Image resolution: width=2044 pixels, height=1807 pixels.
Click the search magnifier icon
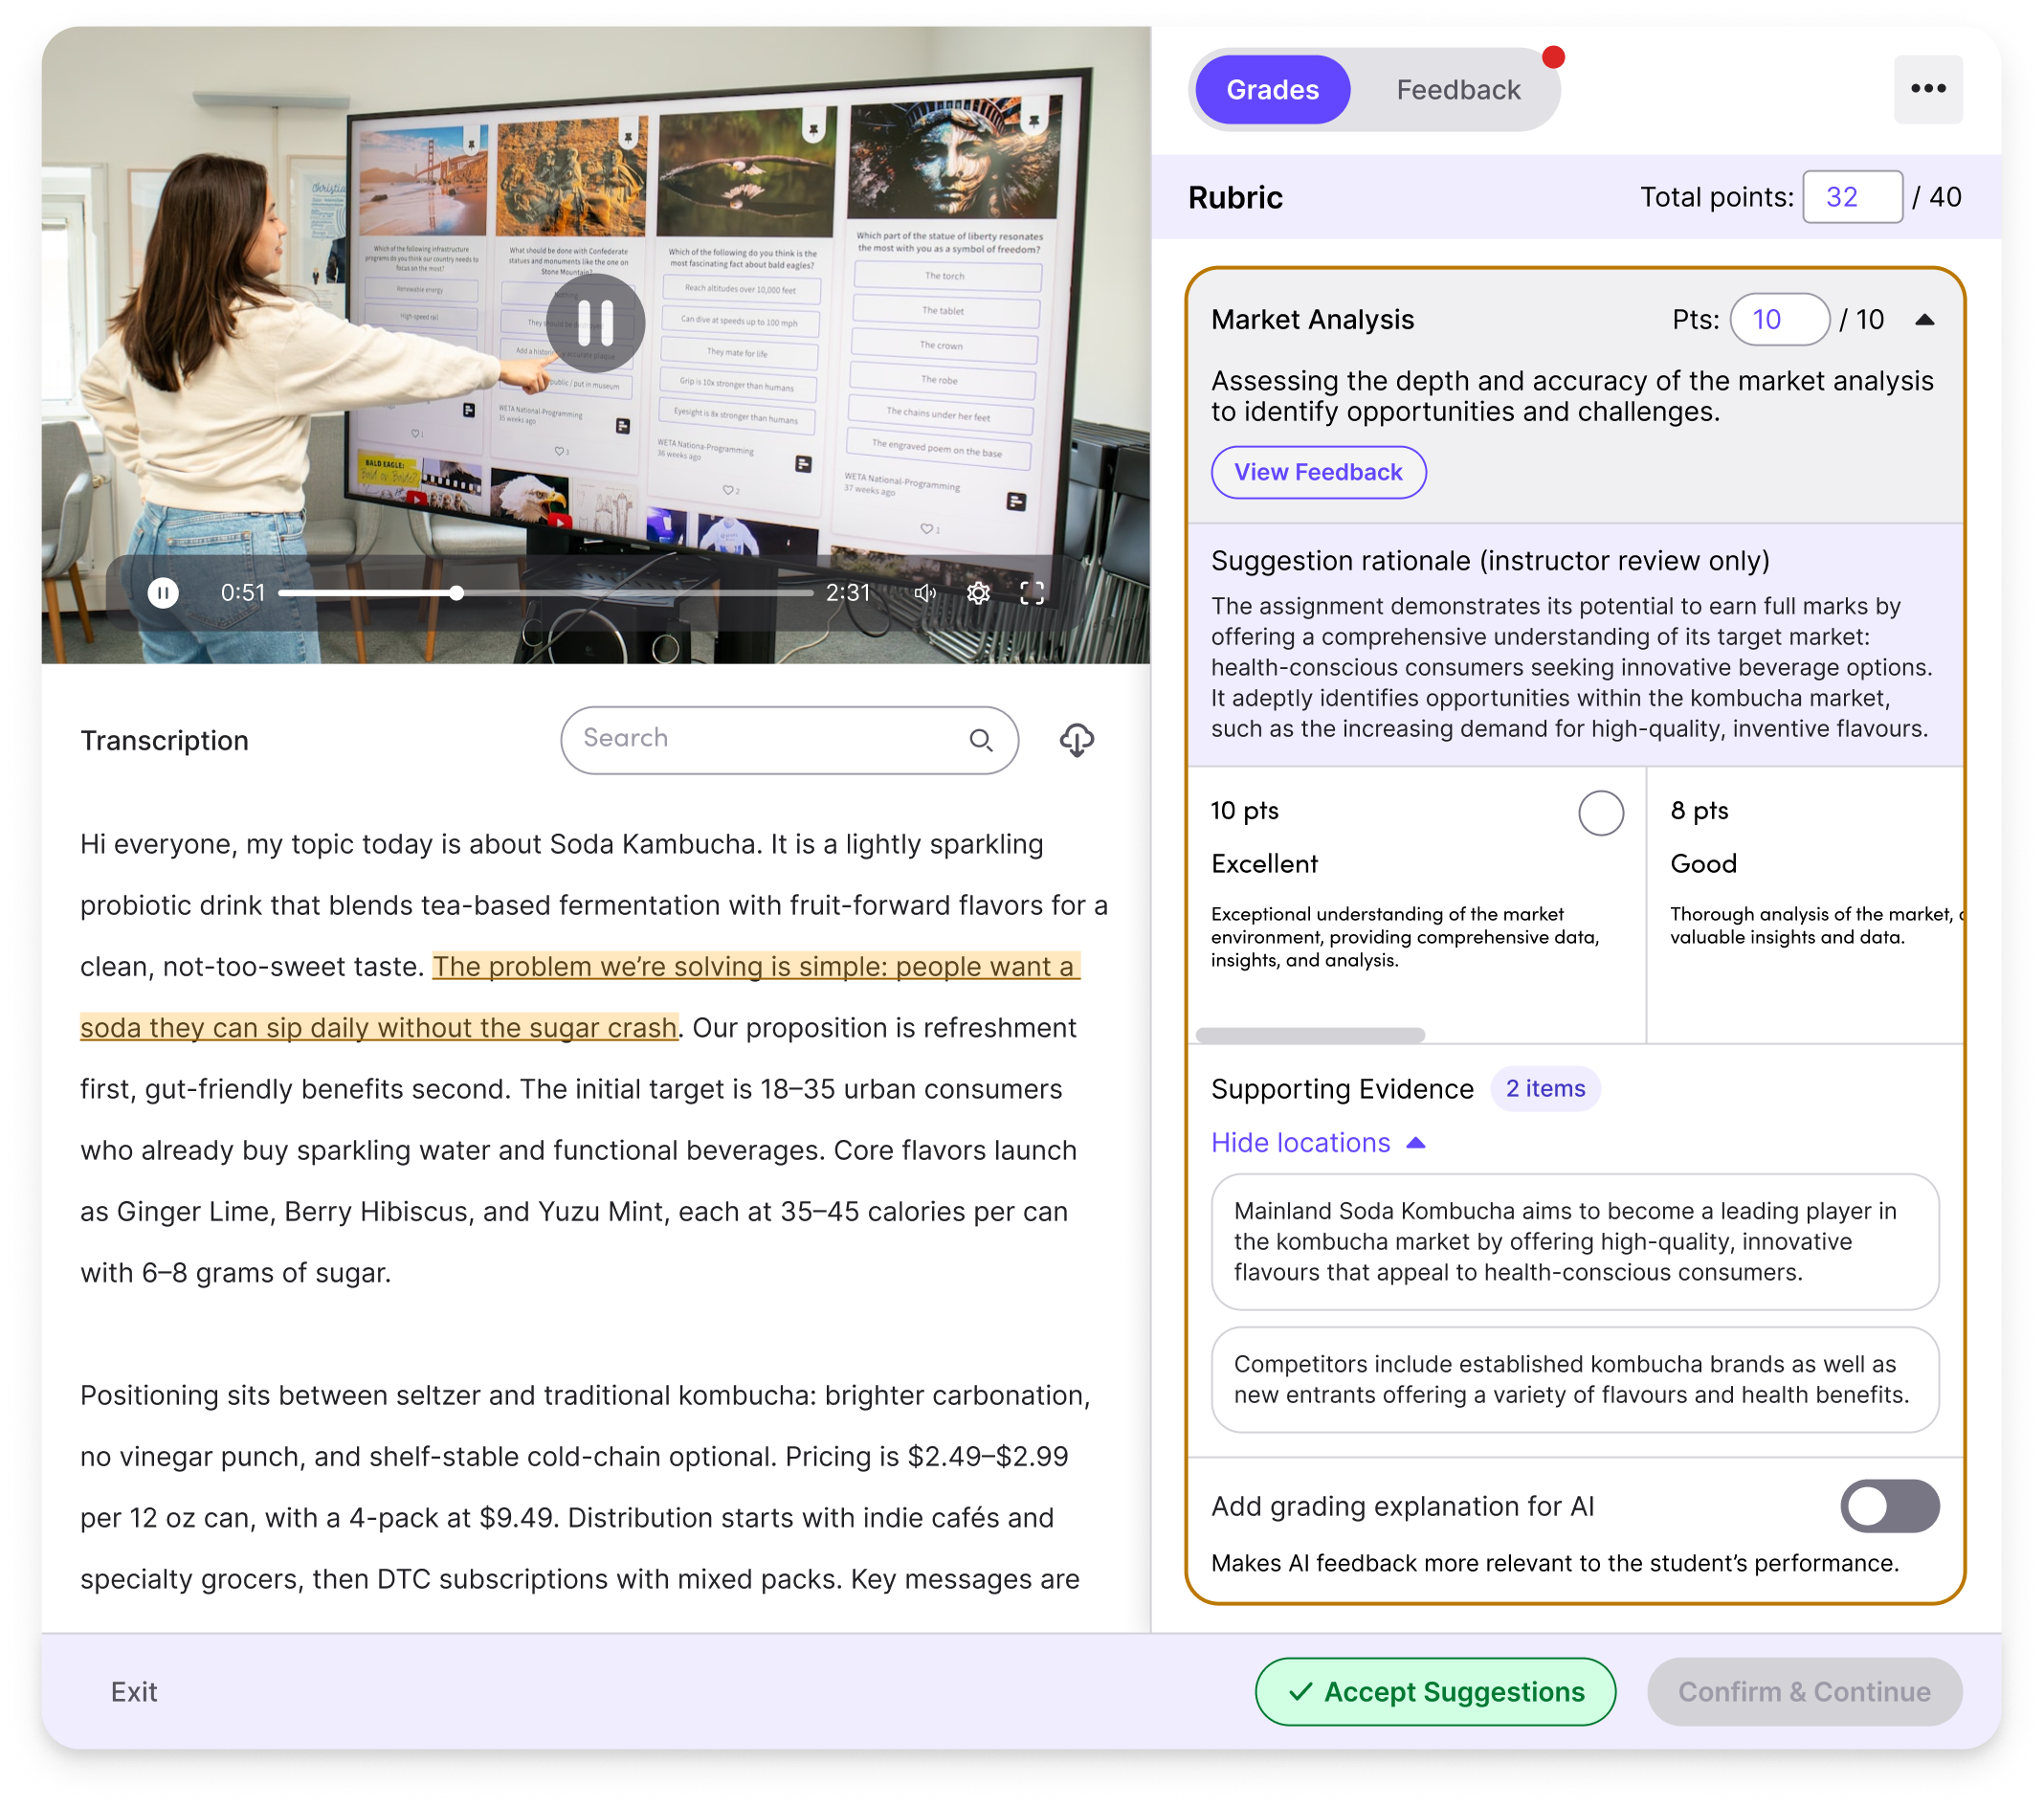pyautogui.click(x=981, y=740)
